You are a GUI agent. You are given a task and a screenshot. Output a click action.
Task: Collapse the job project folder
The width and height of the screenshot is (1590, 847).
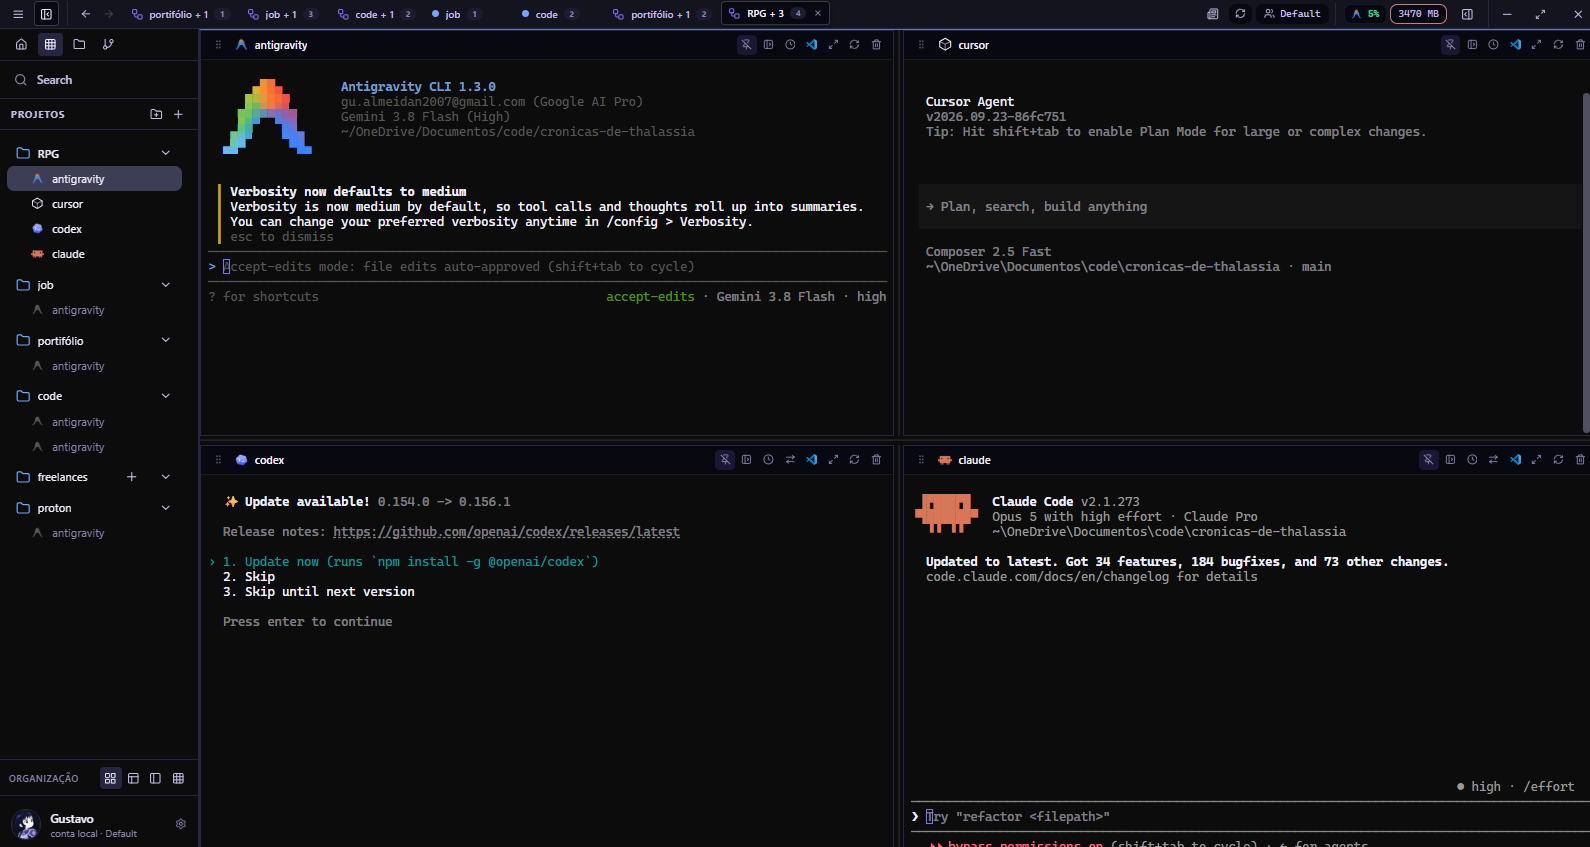[x=166, y=285]
